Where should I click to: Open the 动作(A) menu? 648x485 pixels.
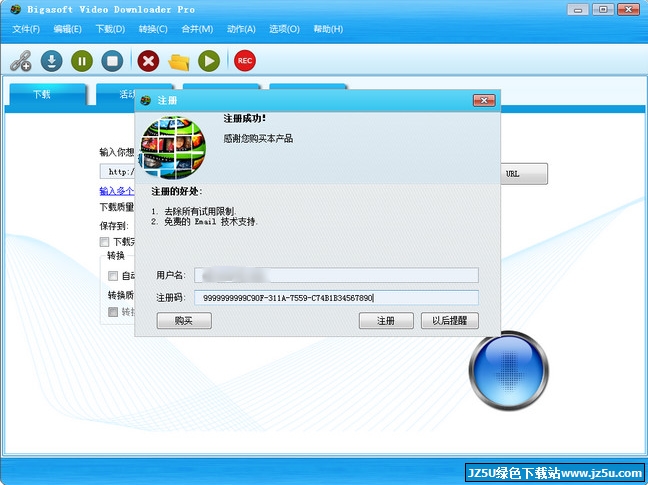pyautogui.click(x=241, y=29)
